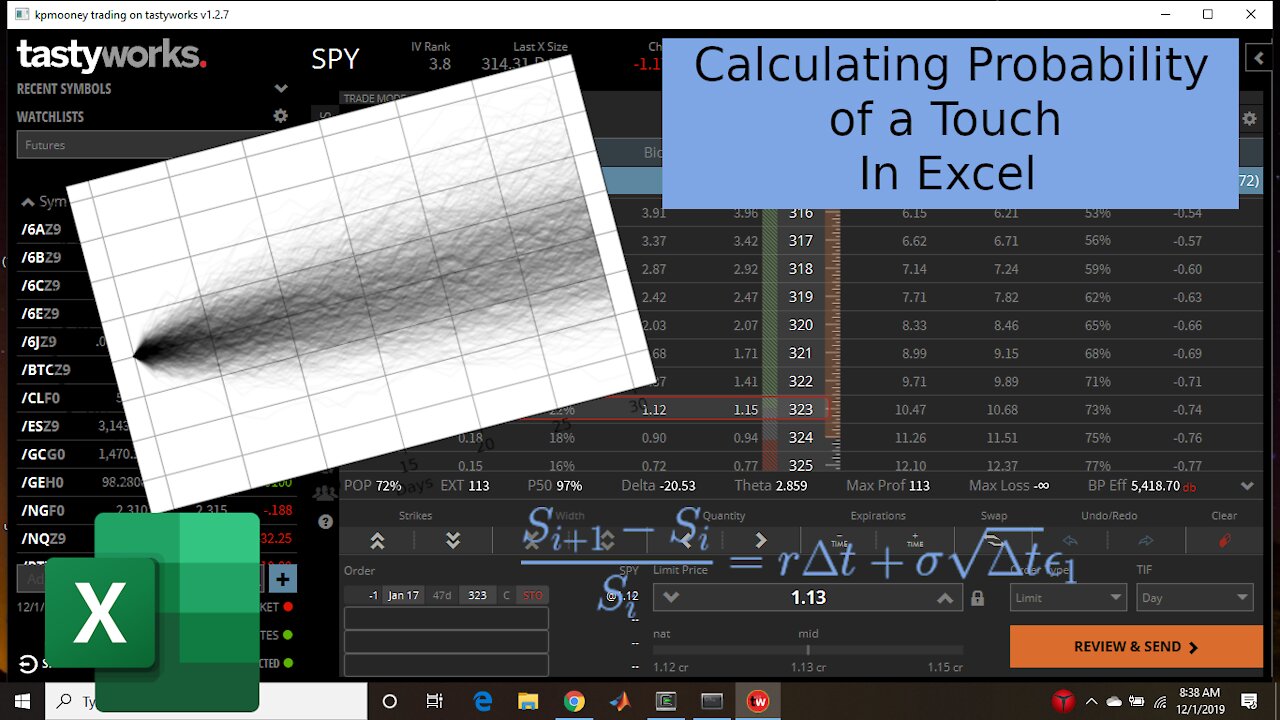The width and height of the screenshot is (1280, 720).
Task: Click strike 316 row
Action: coord(800,213)
